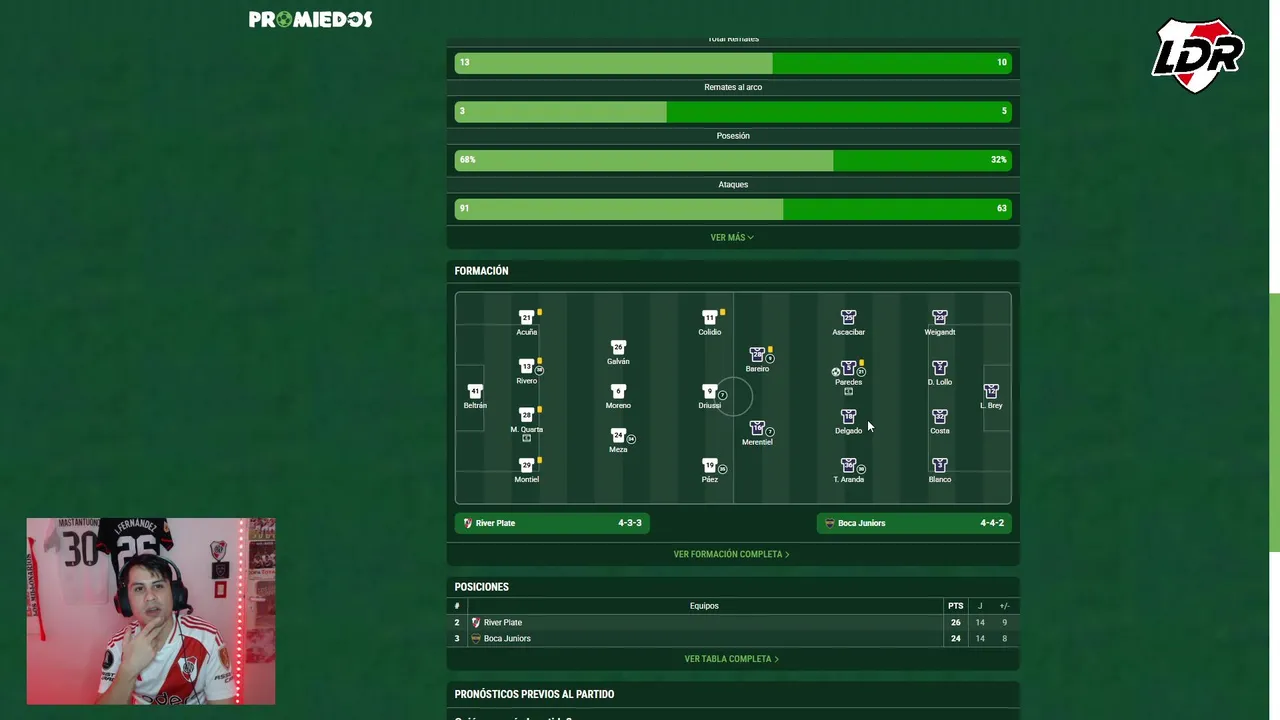
Task: Click the POSICIONES section heading
Action: [481, 587]
